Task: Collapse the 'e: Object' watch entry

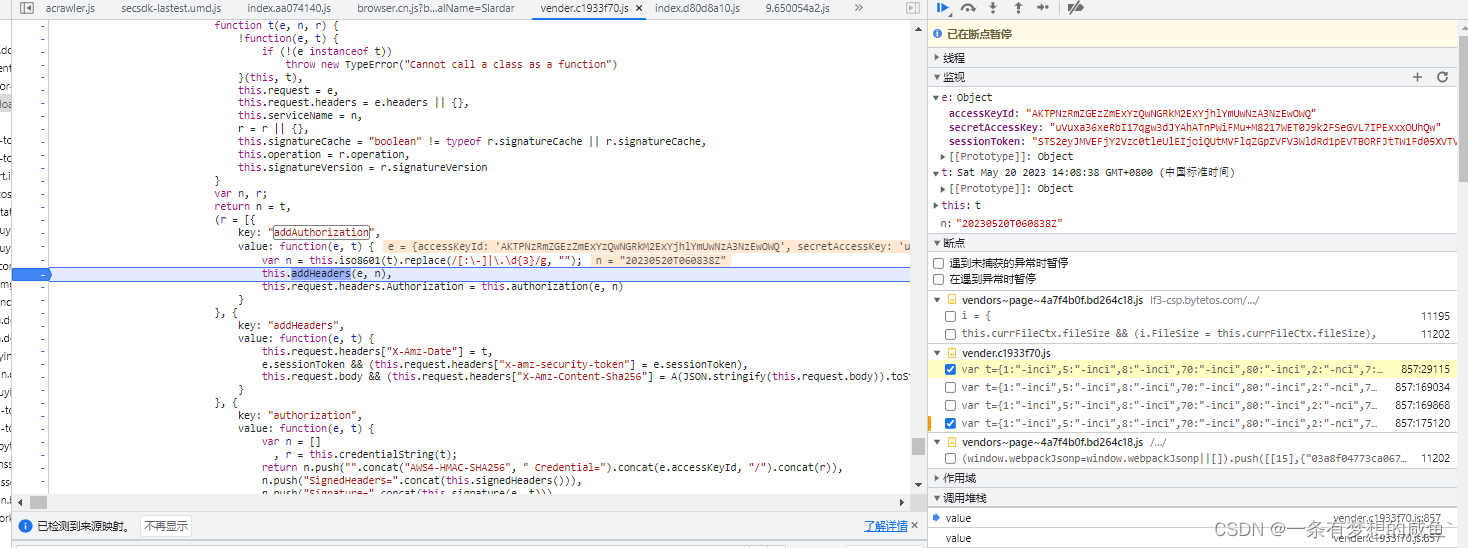Action: pos(935,98)
